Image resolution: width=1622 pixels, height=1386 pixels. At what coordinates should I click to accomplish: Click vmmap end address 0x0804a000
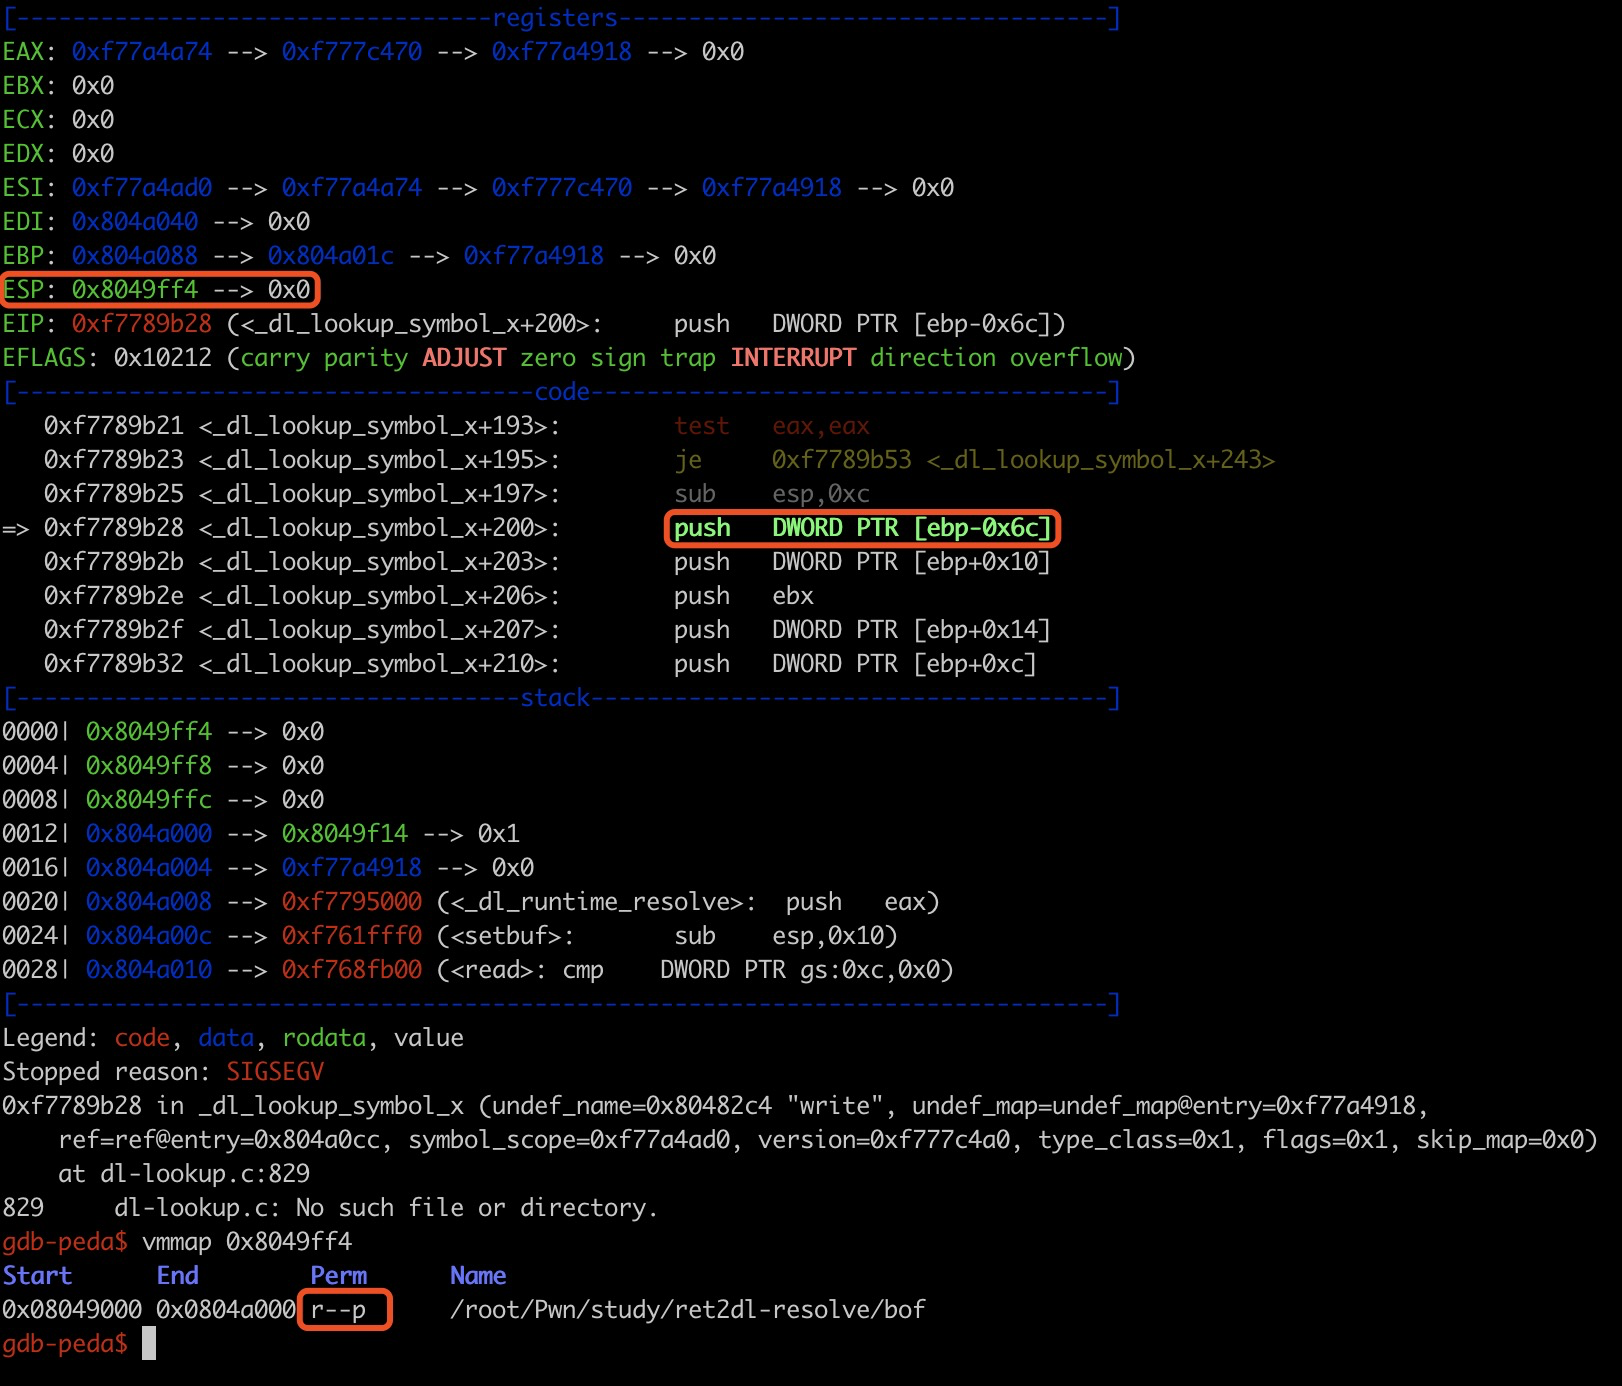tap(226, 1310)
